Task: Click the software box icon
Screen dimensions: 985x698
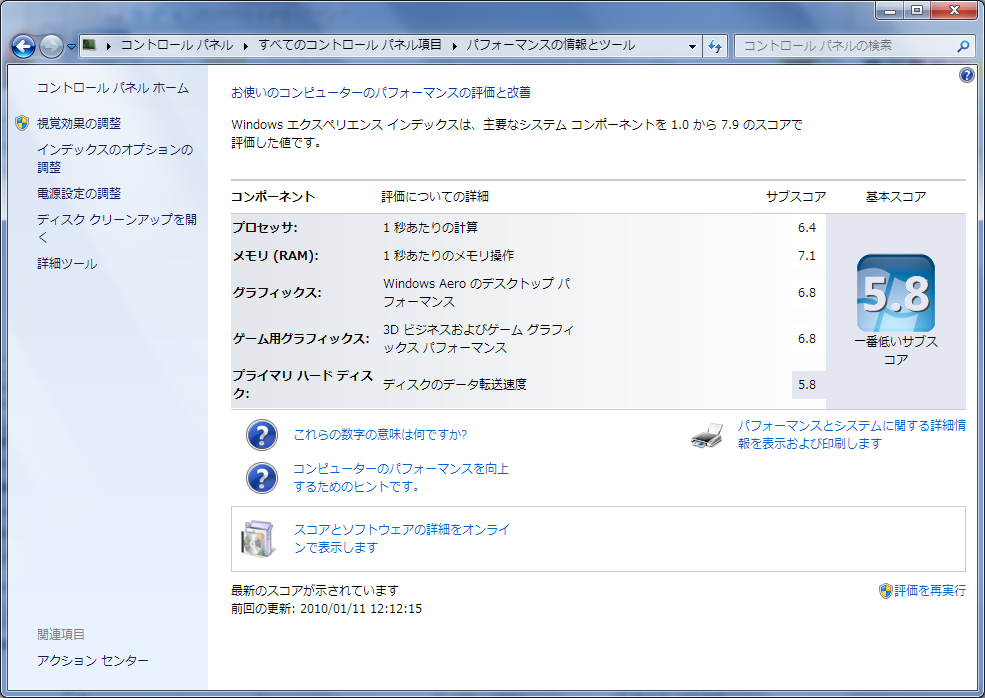Action: (258, 538)
